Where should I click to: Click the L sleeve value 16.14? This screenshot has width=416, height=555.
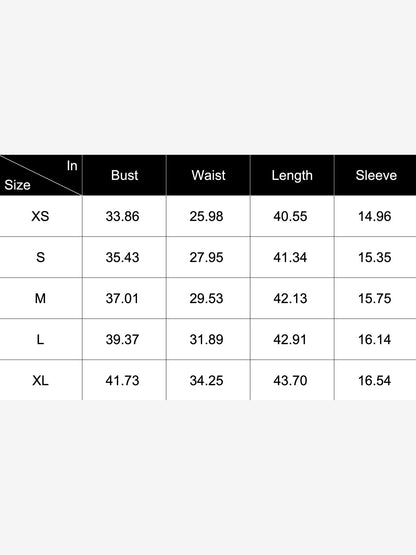point(374,339)
